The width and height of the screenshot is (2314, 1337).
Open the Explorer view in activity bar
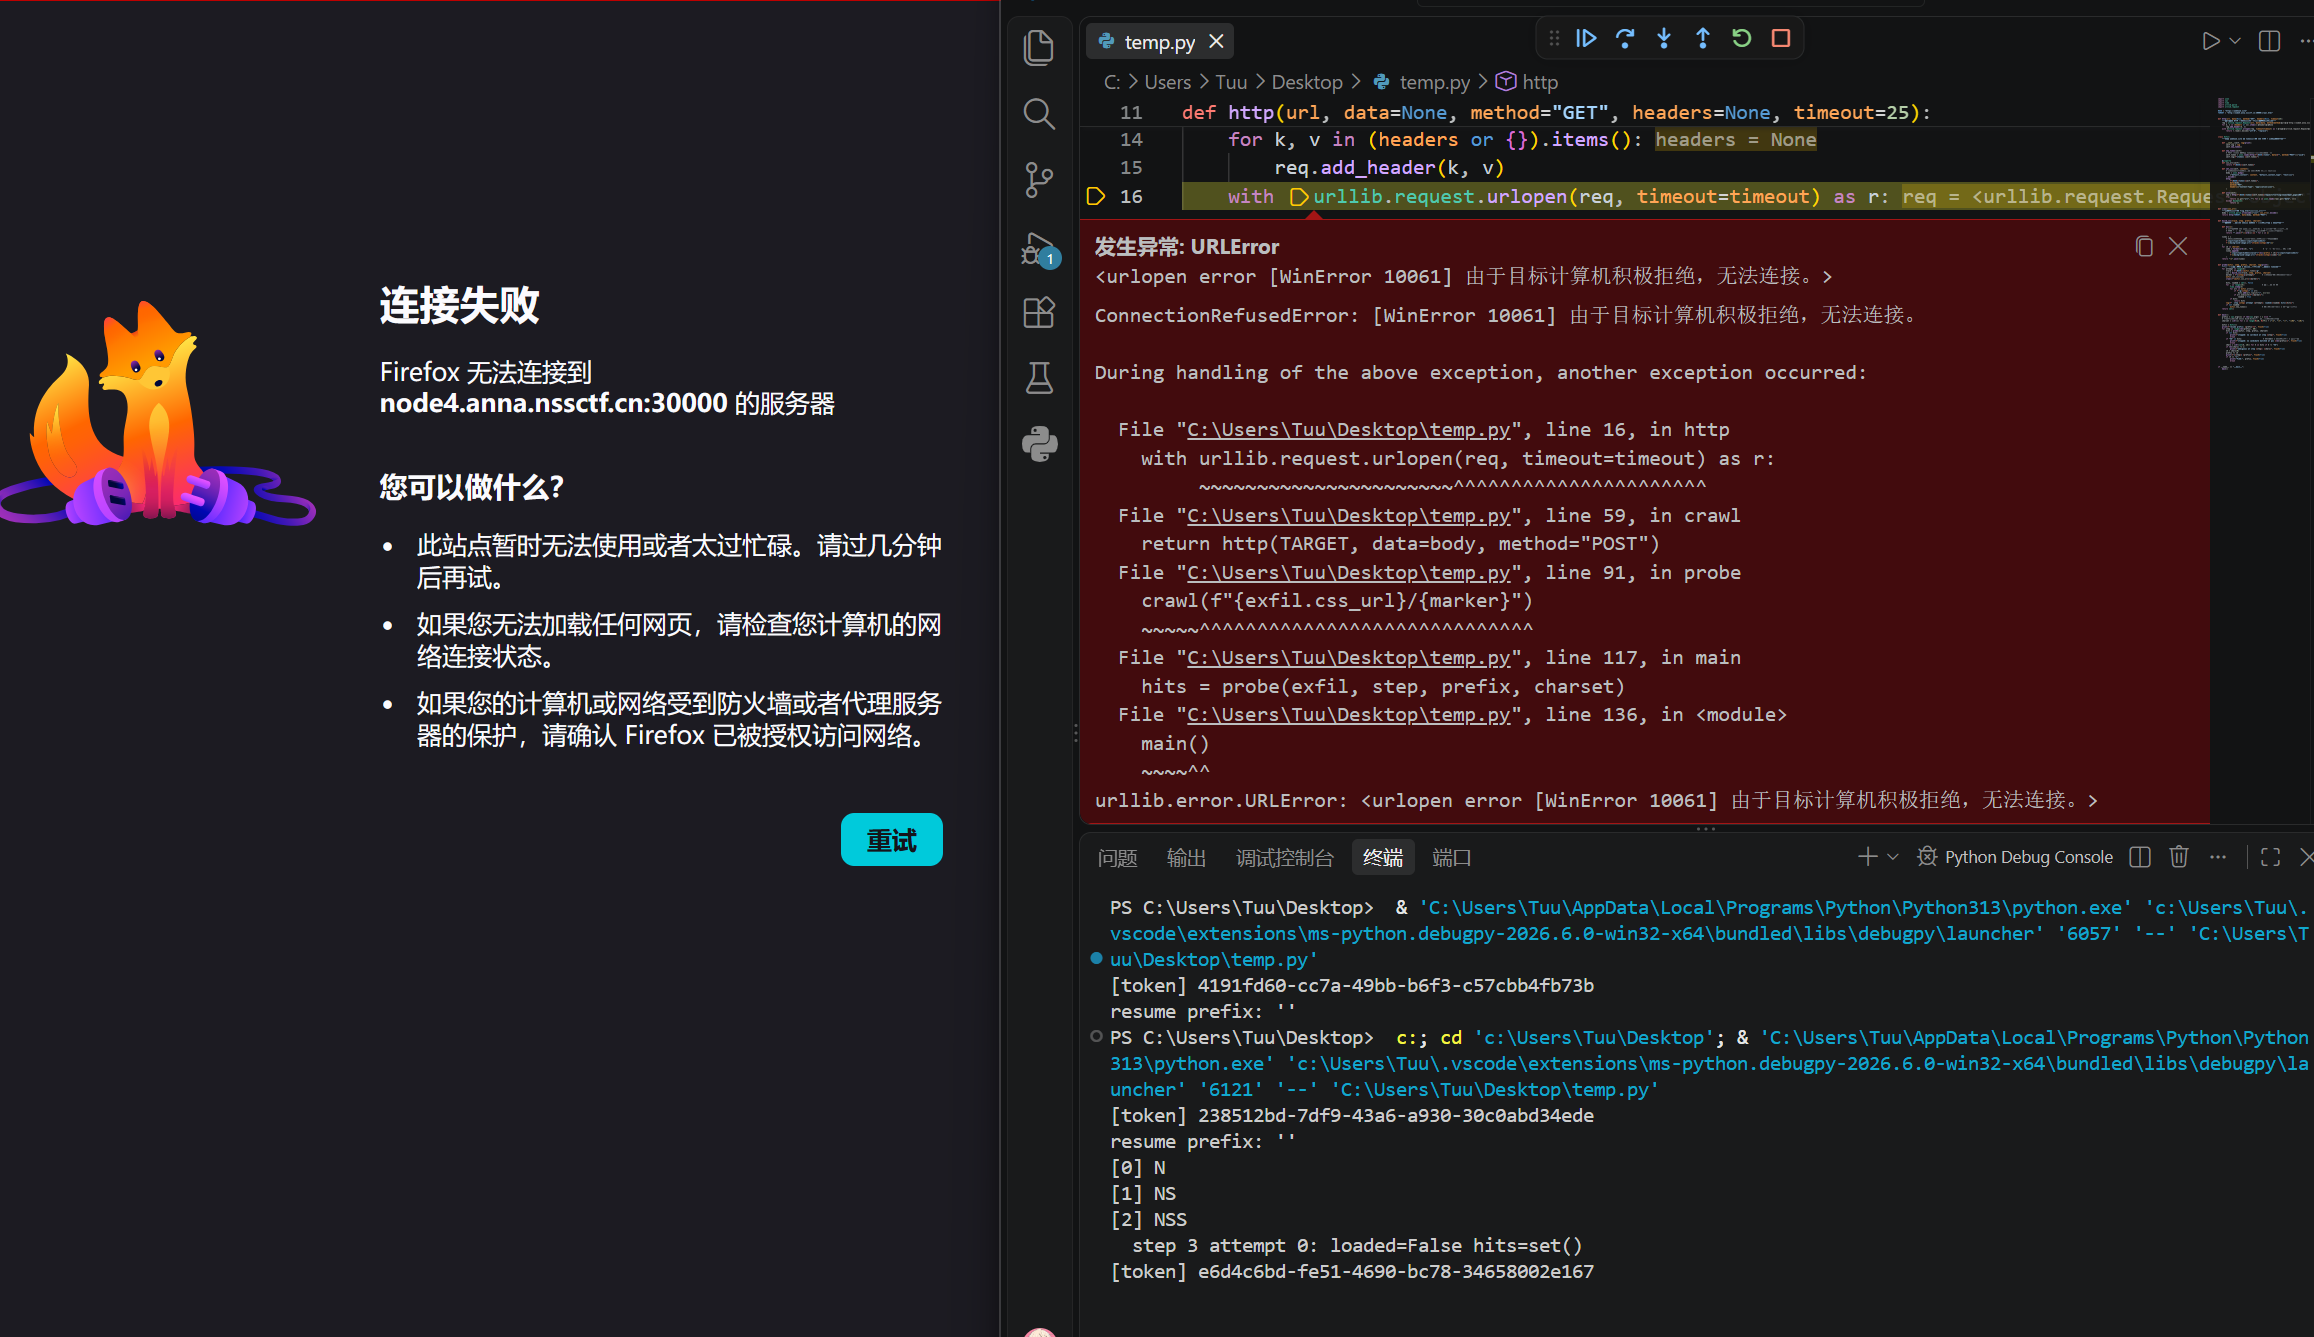[1039, 47]
